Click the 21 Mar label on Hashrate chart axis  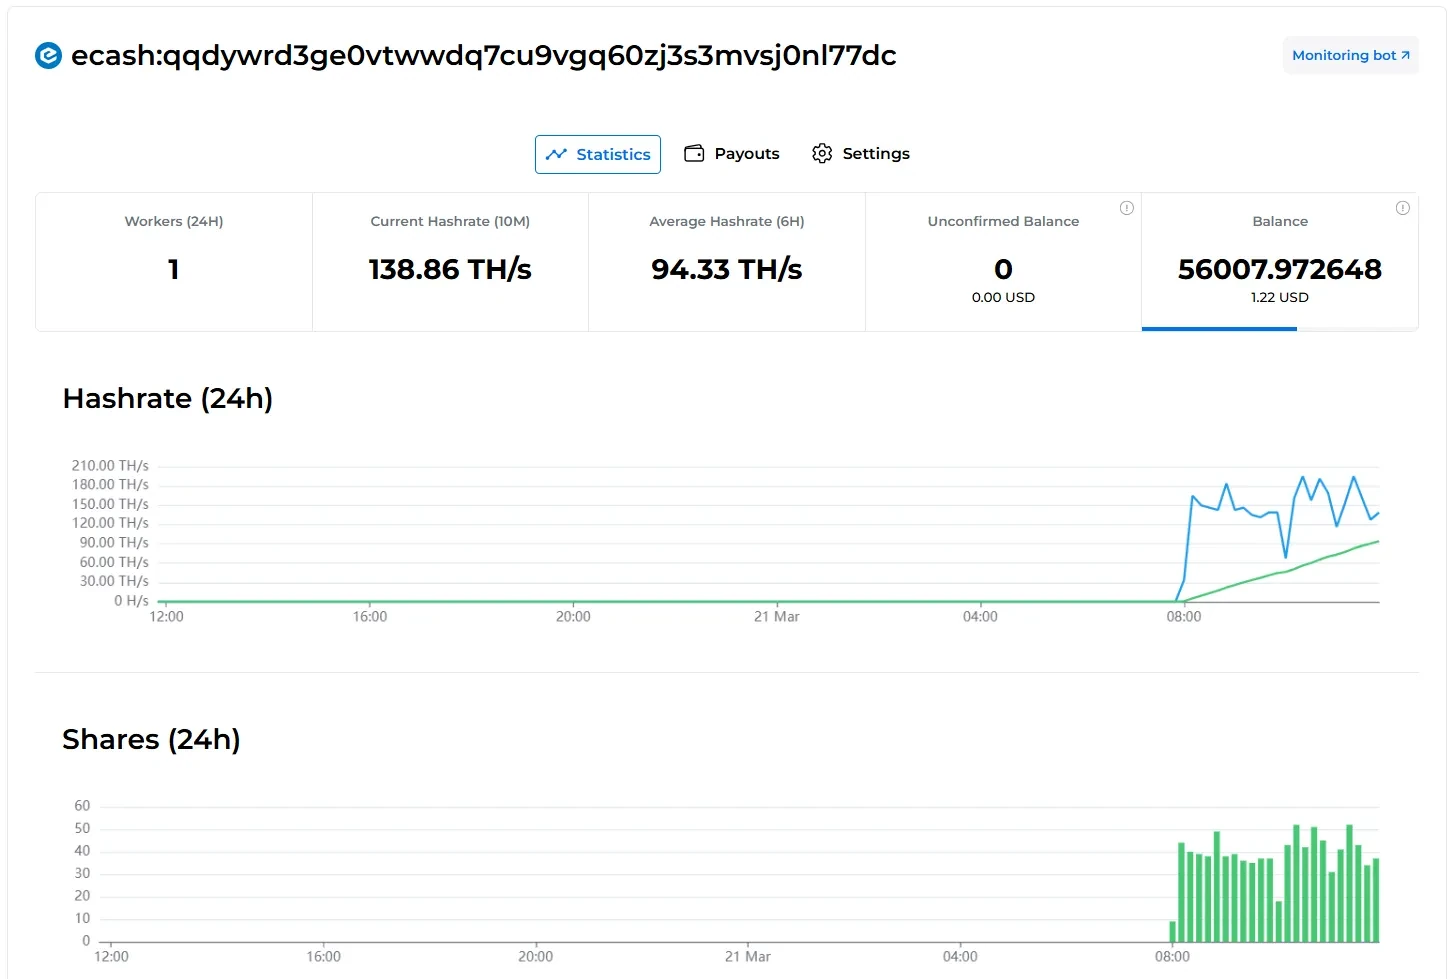tap(776, 617)
